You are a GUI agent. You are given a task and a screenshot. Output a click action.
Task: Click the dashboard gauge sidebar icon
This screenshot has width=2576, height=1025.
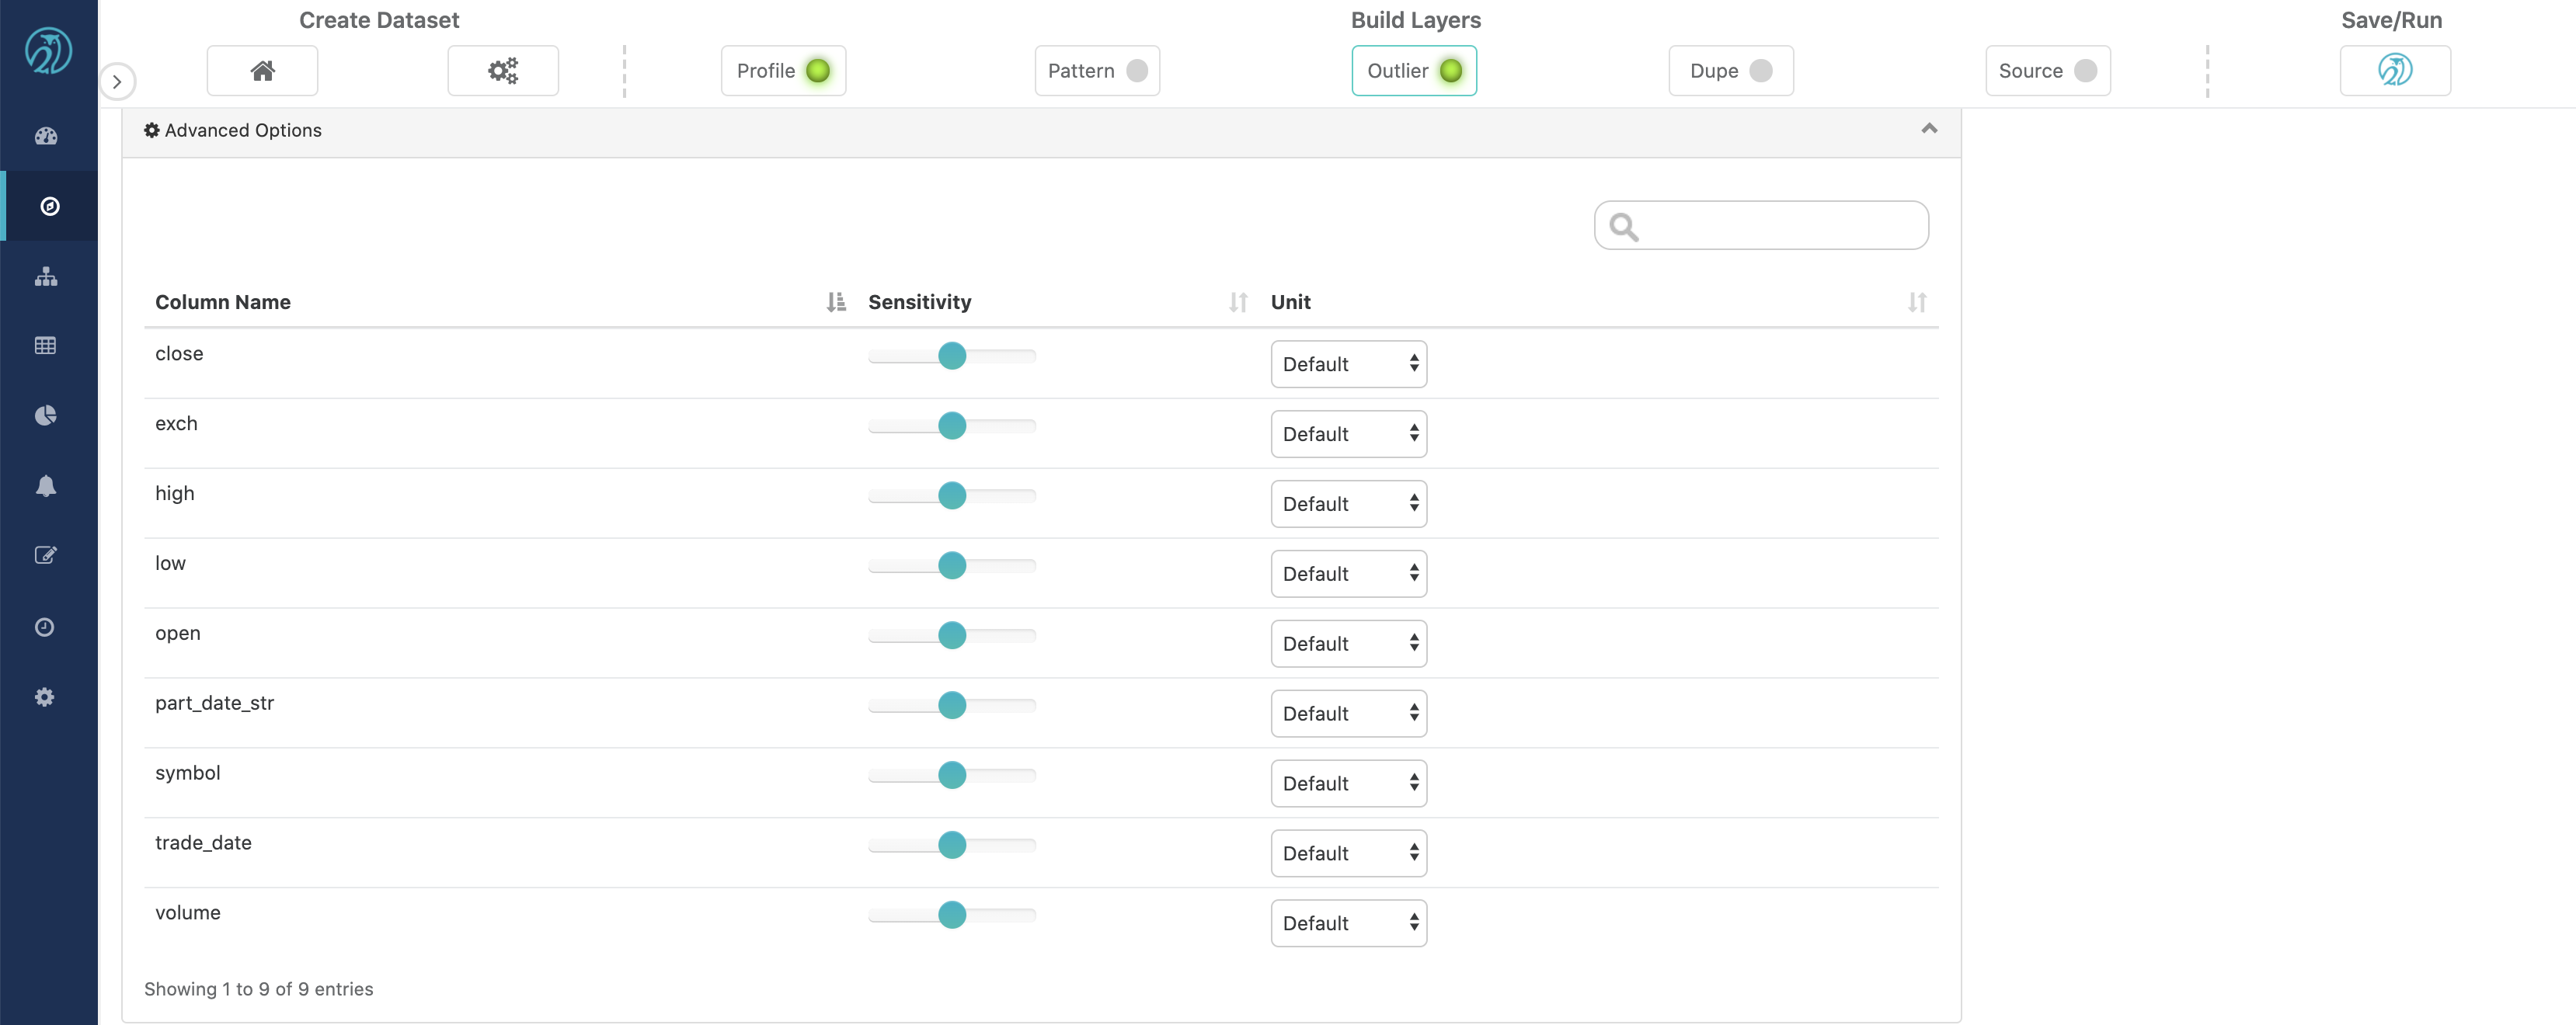46,136
